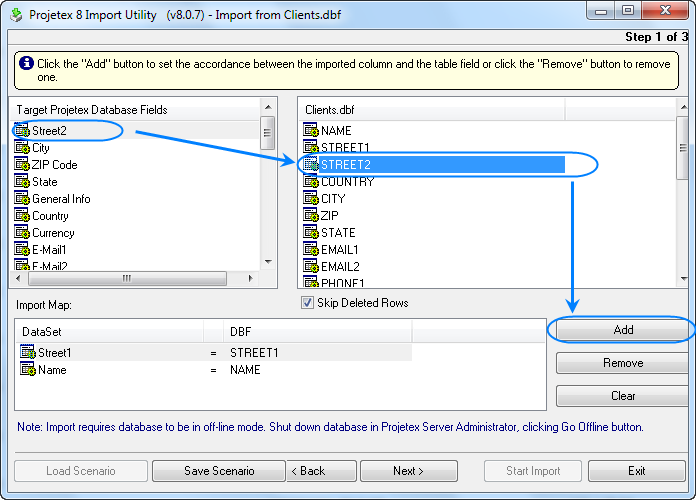Click the State field icon in target list
Viewport: 696px width, 500px height.
pos(22,182)
